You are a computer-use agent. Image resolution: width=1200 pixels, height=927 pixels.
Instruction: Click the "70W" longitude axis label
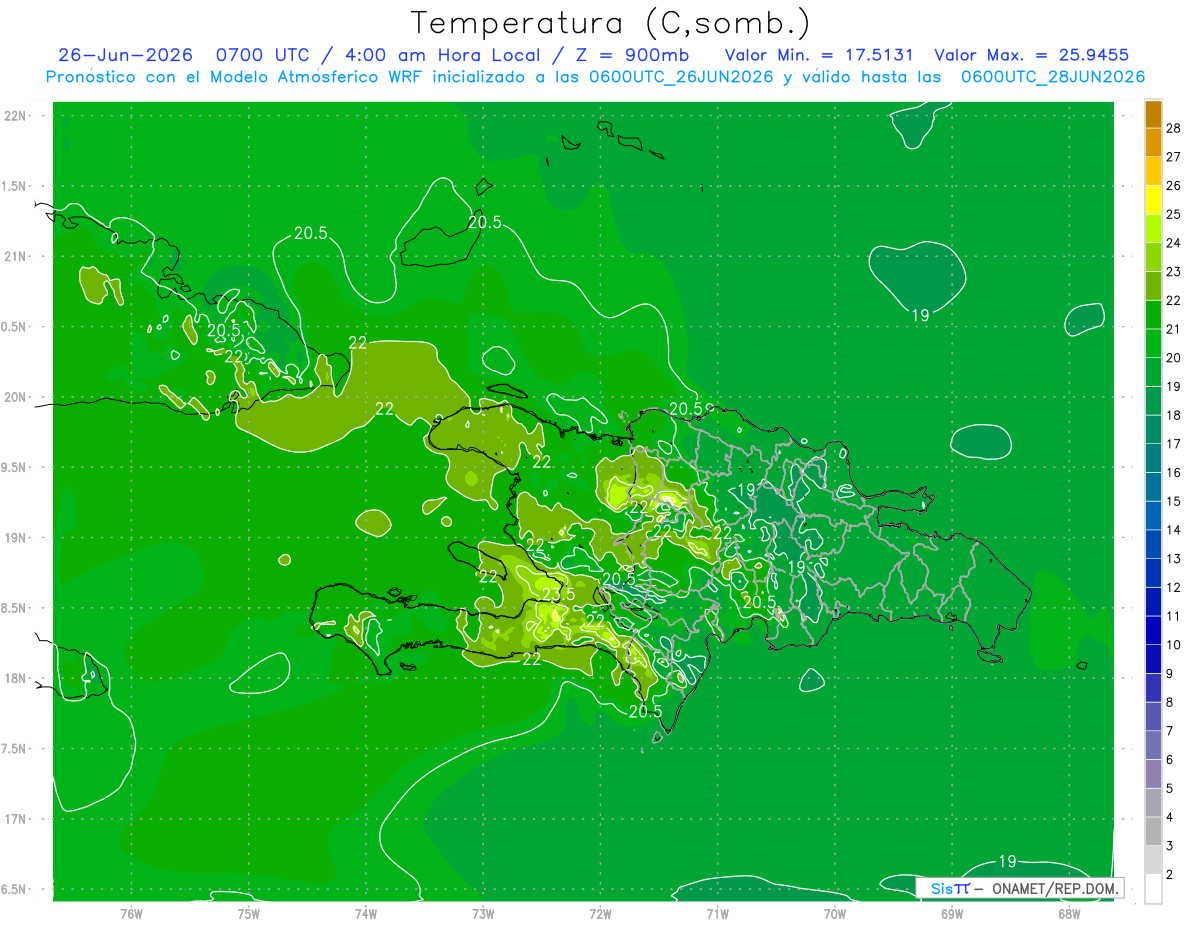tap(835, 913)
